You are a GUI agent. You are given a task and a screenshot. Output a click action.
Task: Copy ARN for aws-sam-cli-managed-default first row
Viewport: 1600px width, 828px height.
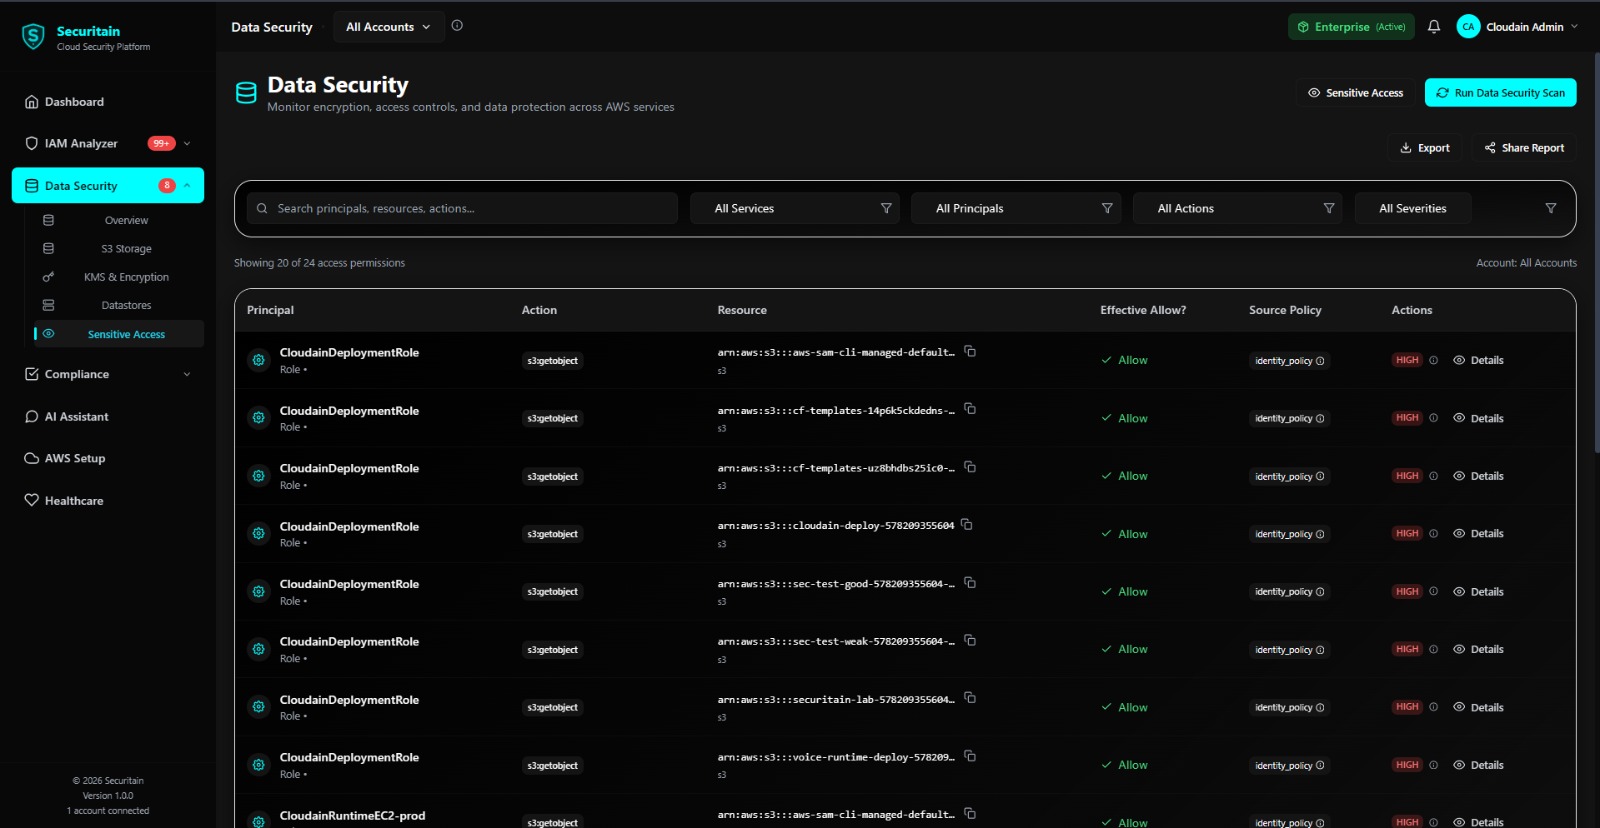coord(970,351)
